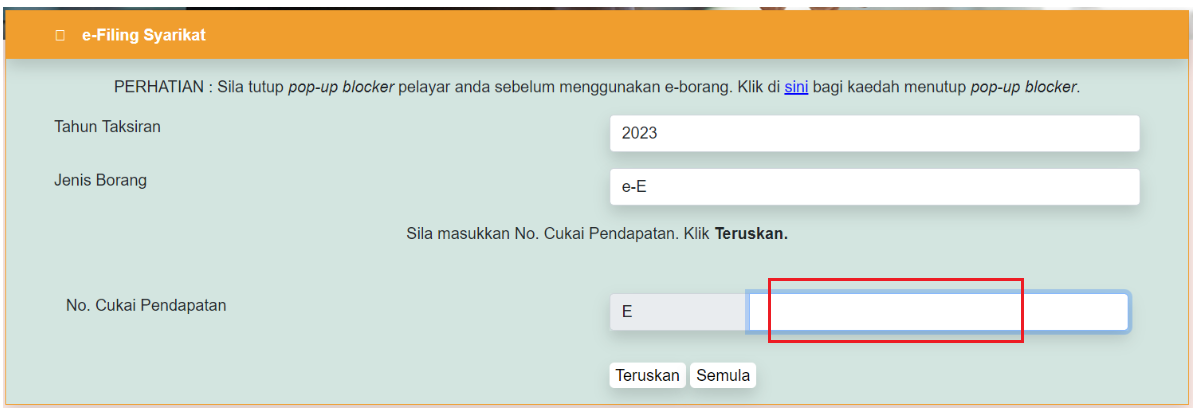Click the italic "pop-up blocker" ending the notice
Image resolution: width=1193 pixels, height=411 pixels.
pos(1023,87)
